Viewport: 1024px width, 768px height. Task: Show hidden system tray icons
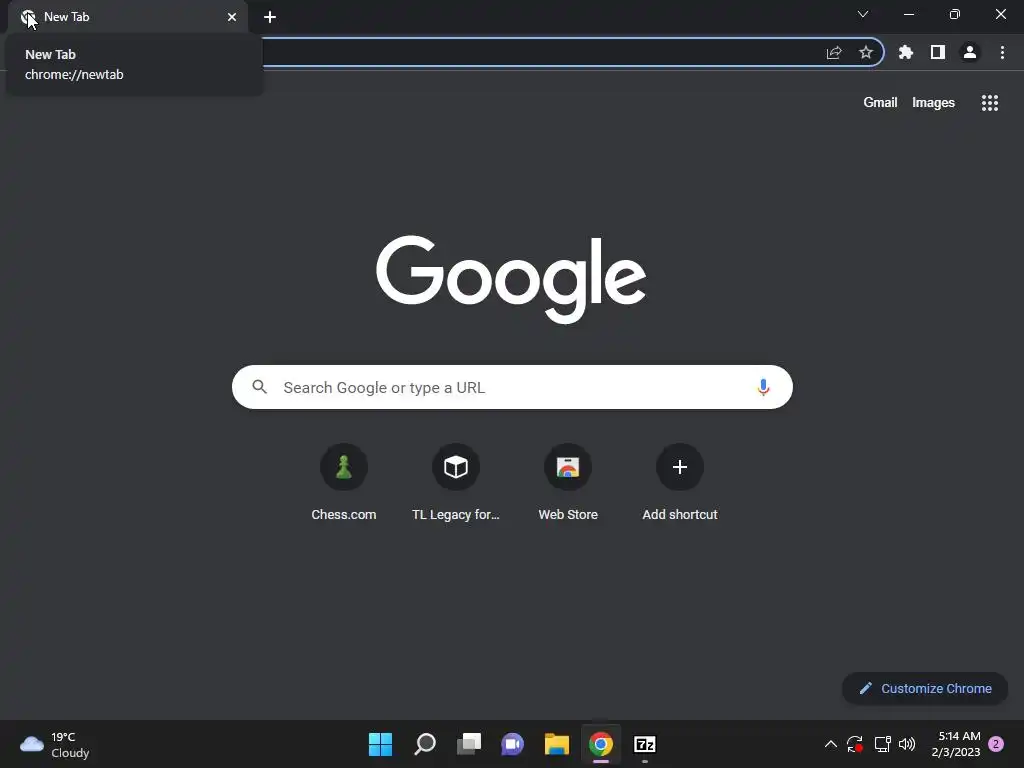pos(831,744)
